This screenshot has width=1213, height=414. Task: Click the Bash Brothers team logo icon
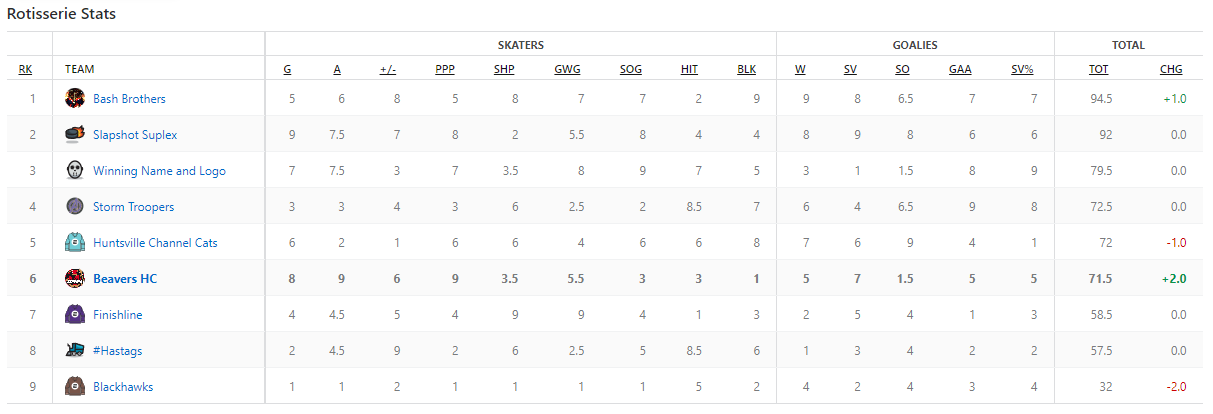point(74,98)
